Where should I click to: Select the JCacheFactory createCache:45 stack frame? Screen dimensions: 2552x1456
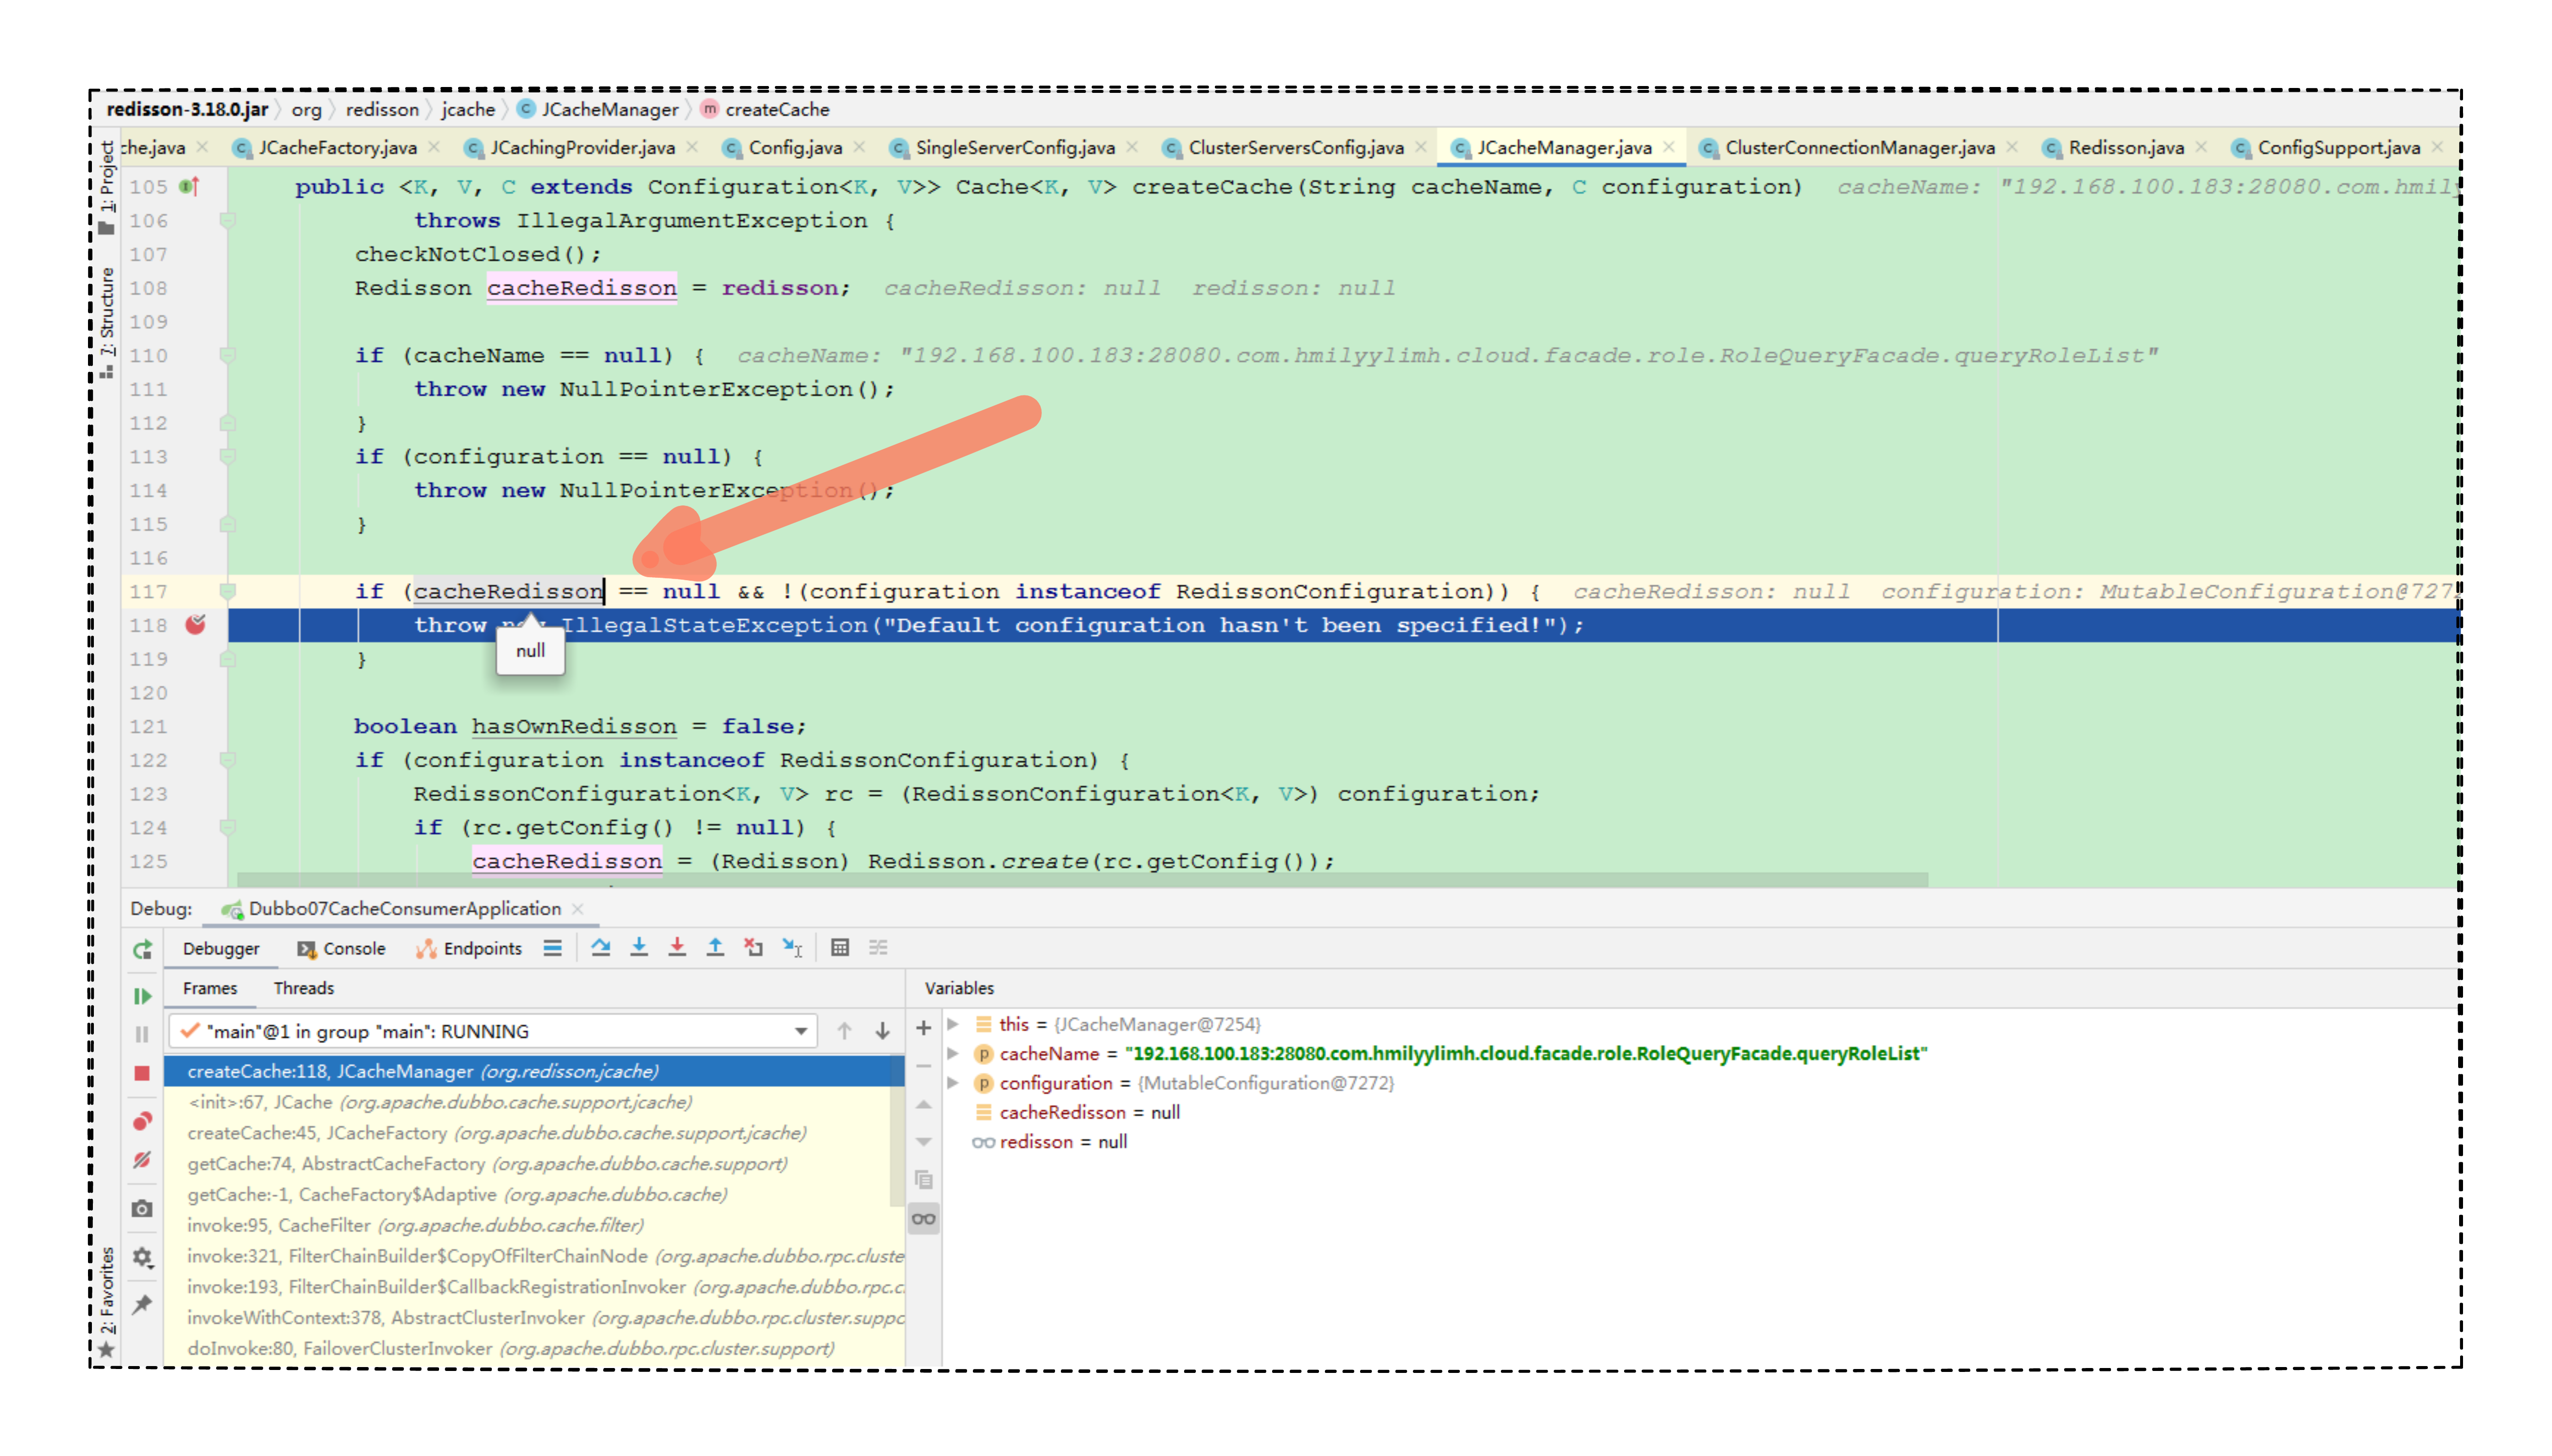tap(496, 1133)
